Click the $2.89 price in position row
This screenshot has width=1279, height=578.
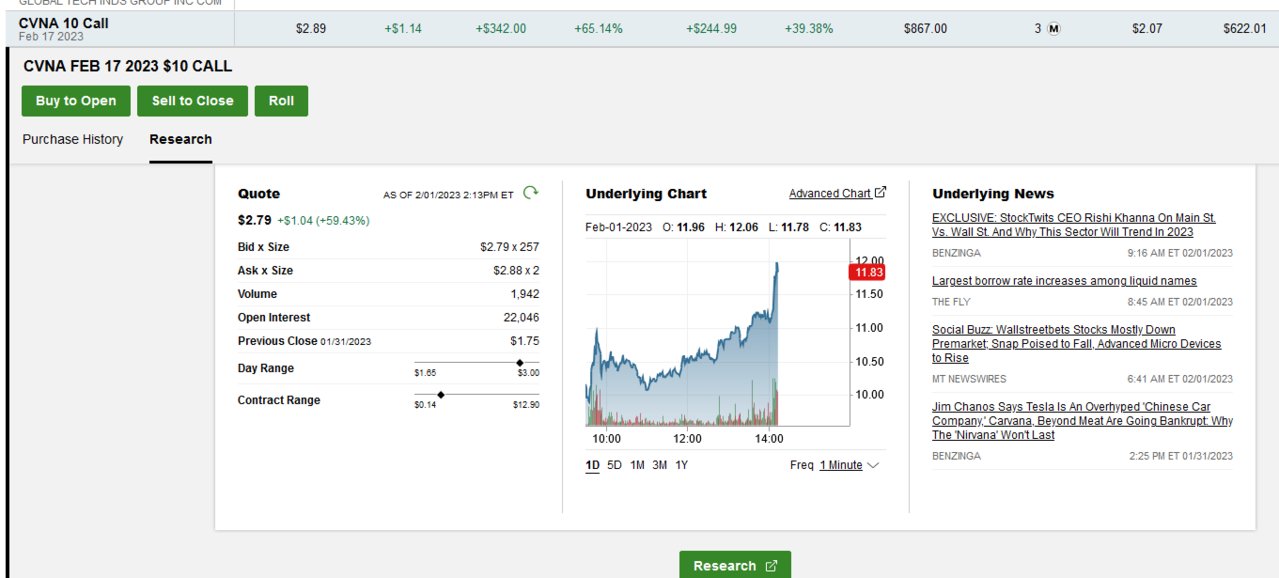311,29
